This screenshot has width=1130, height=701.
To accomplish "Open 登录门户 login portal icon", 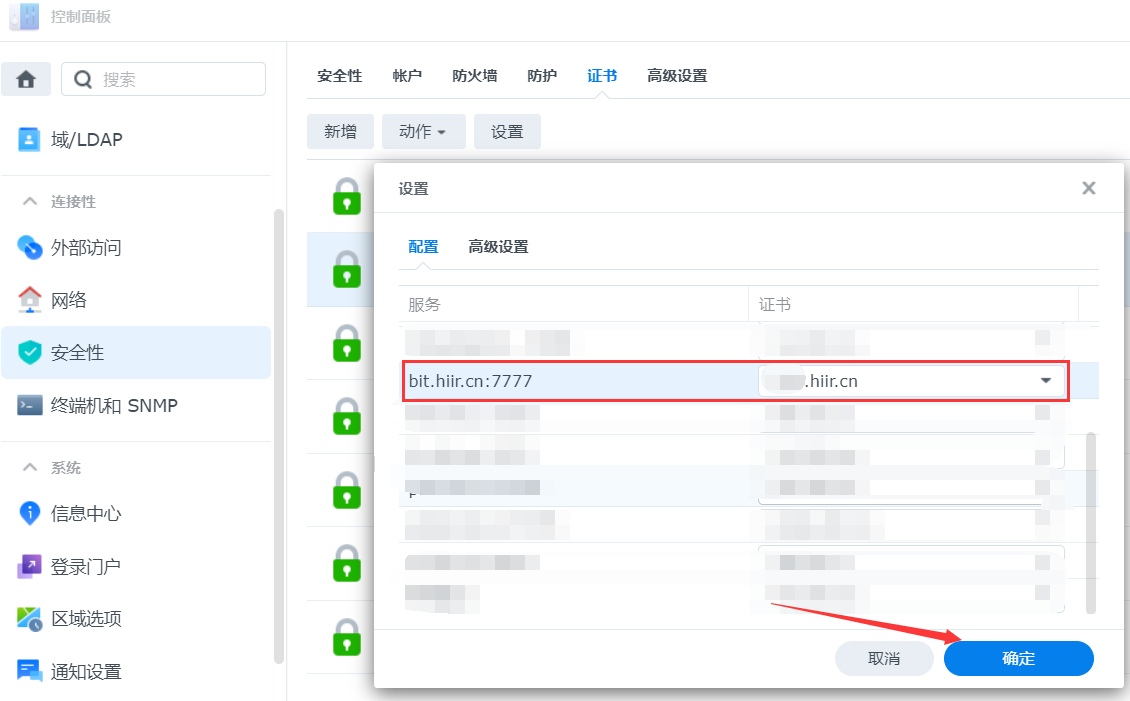I will 30,566.
